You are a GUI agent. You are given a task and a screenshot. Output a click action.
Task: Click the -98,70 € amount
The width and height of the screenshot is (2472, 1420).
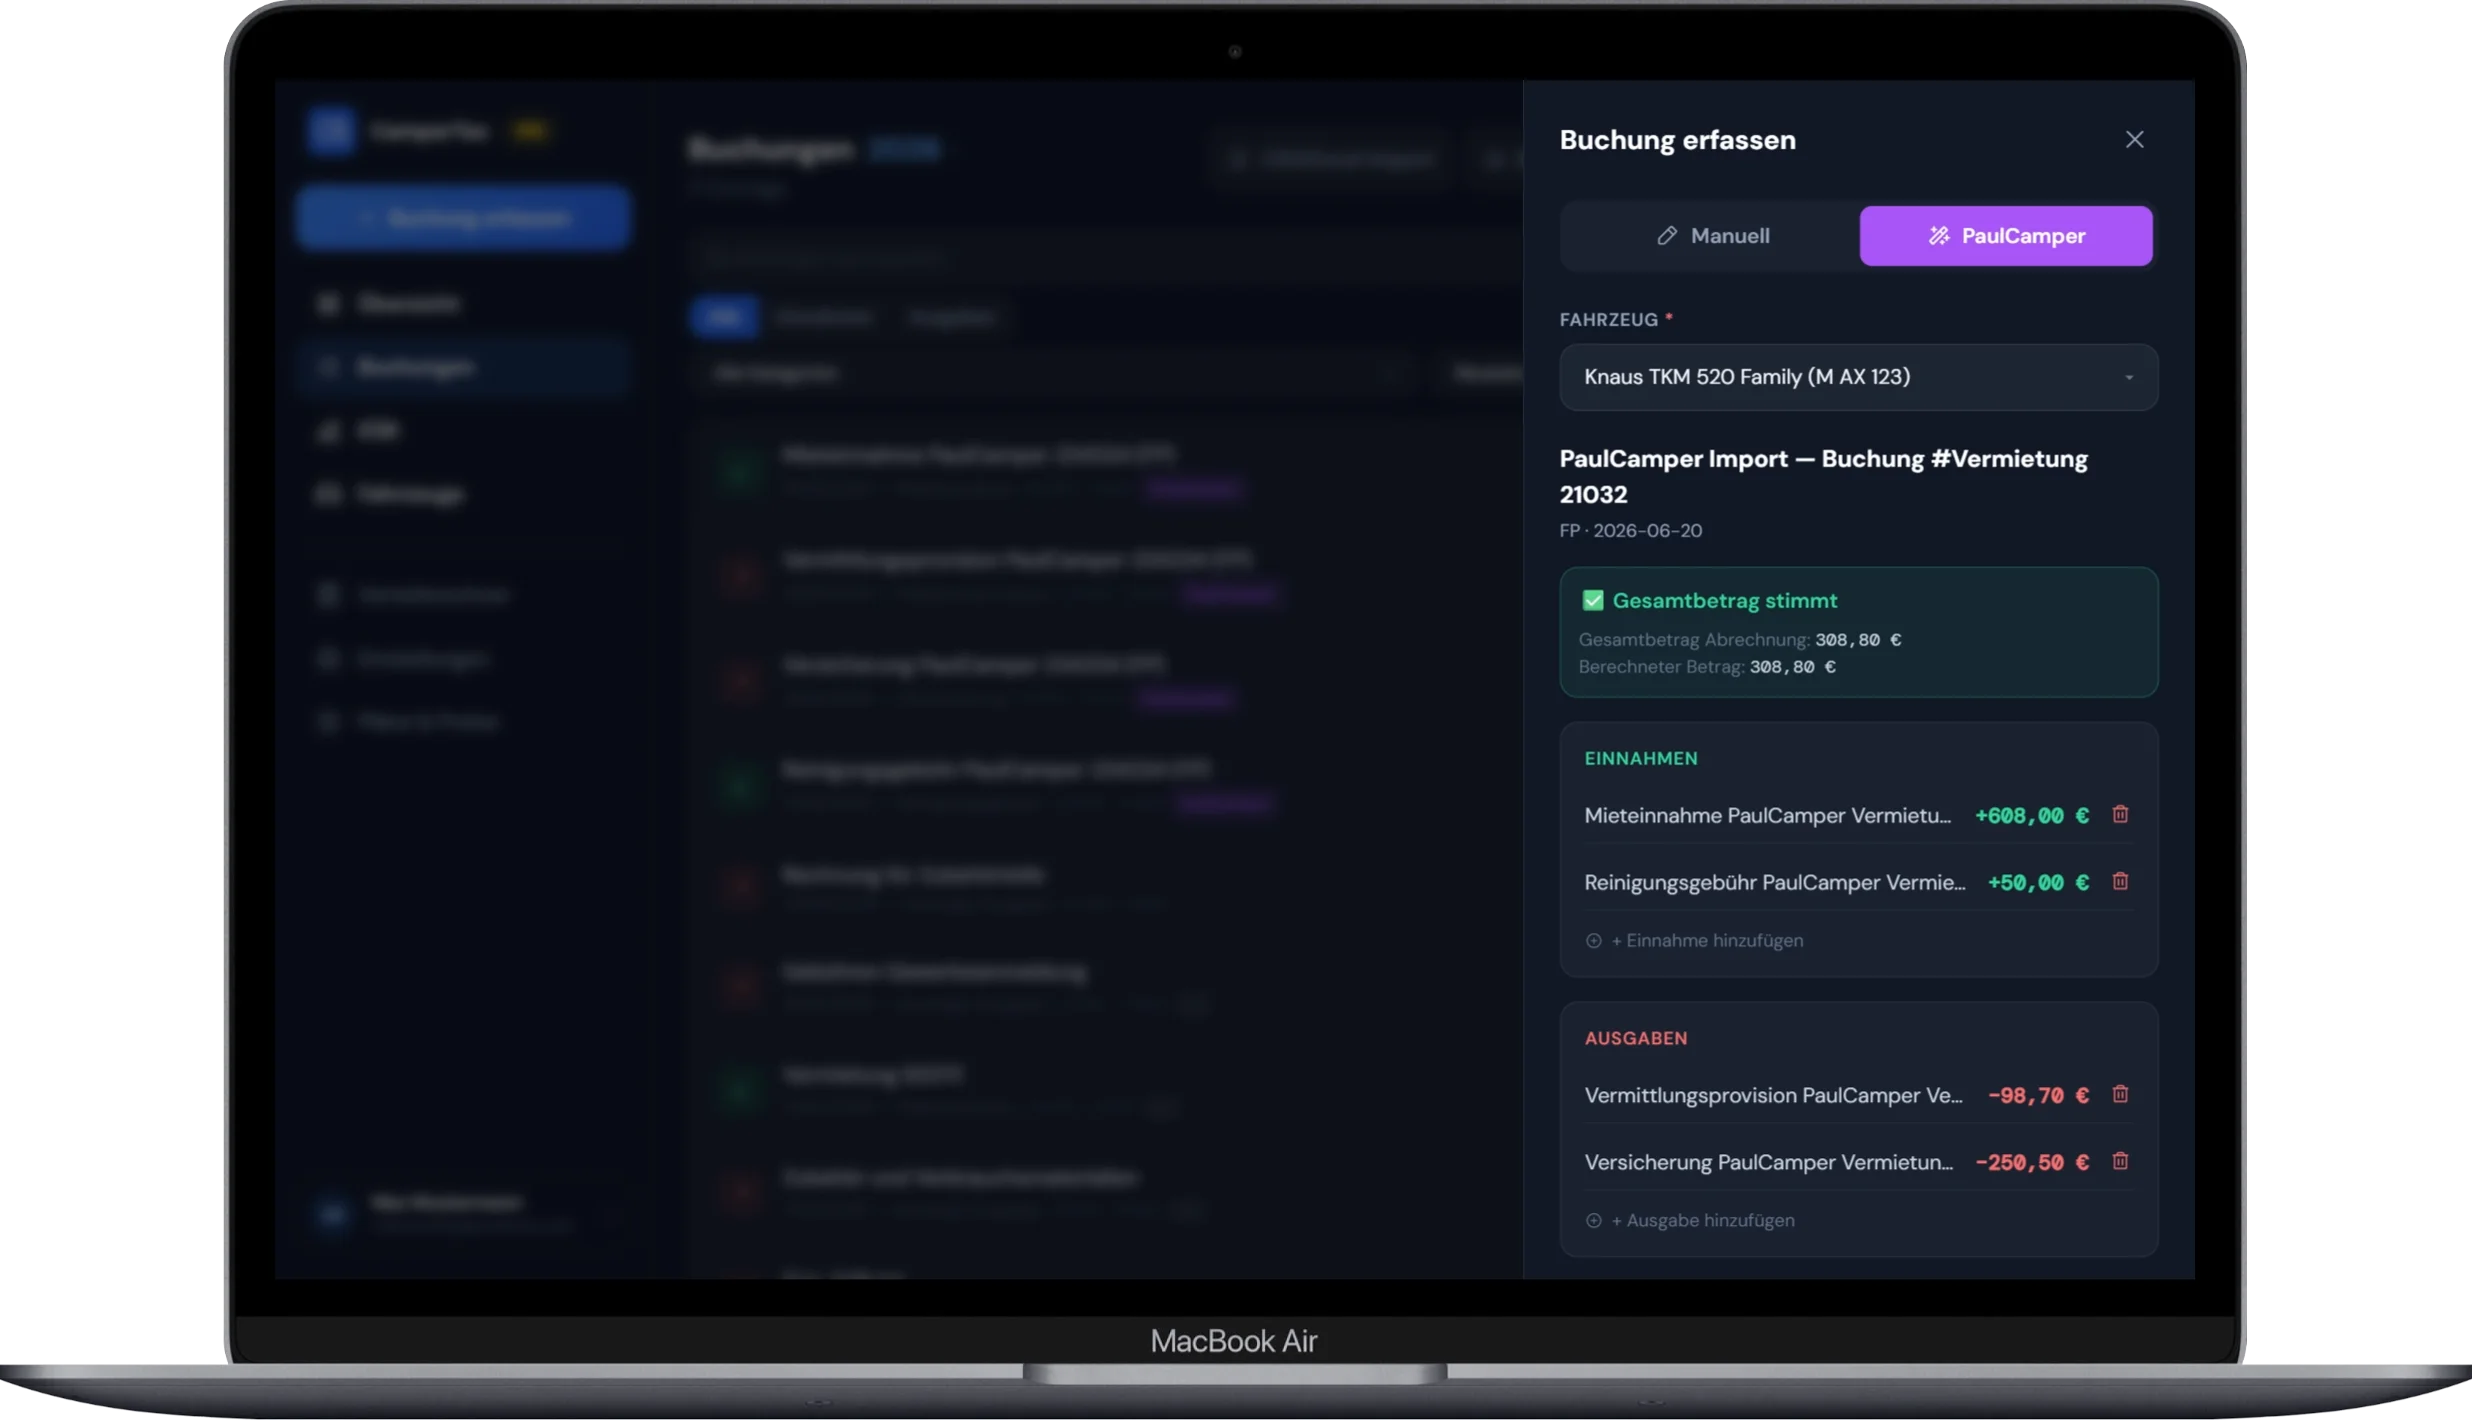pos(2038,1096)
